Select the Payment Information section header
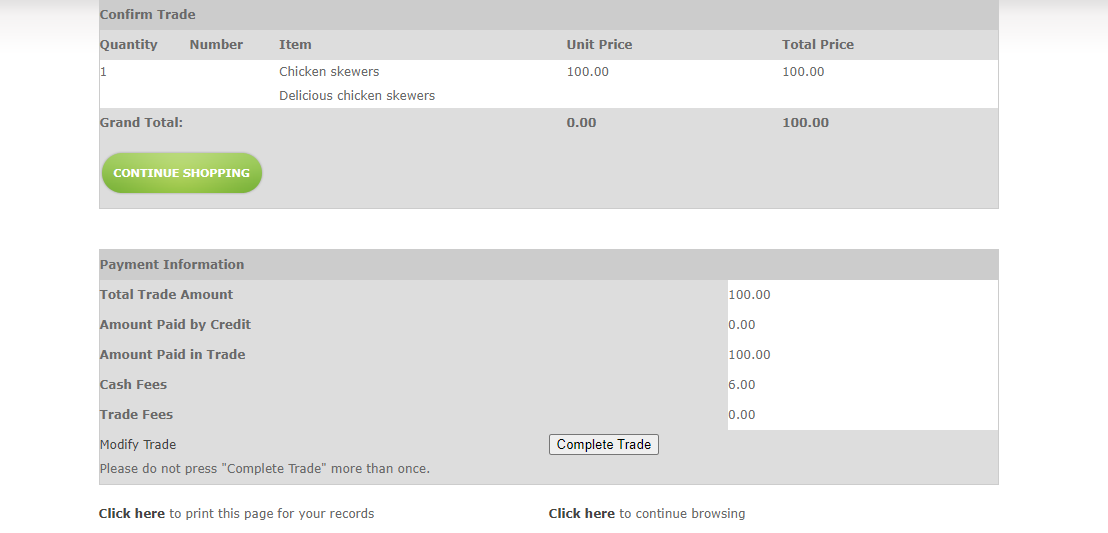1108x533 pixels. [x=172, y=265]
